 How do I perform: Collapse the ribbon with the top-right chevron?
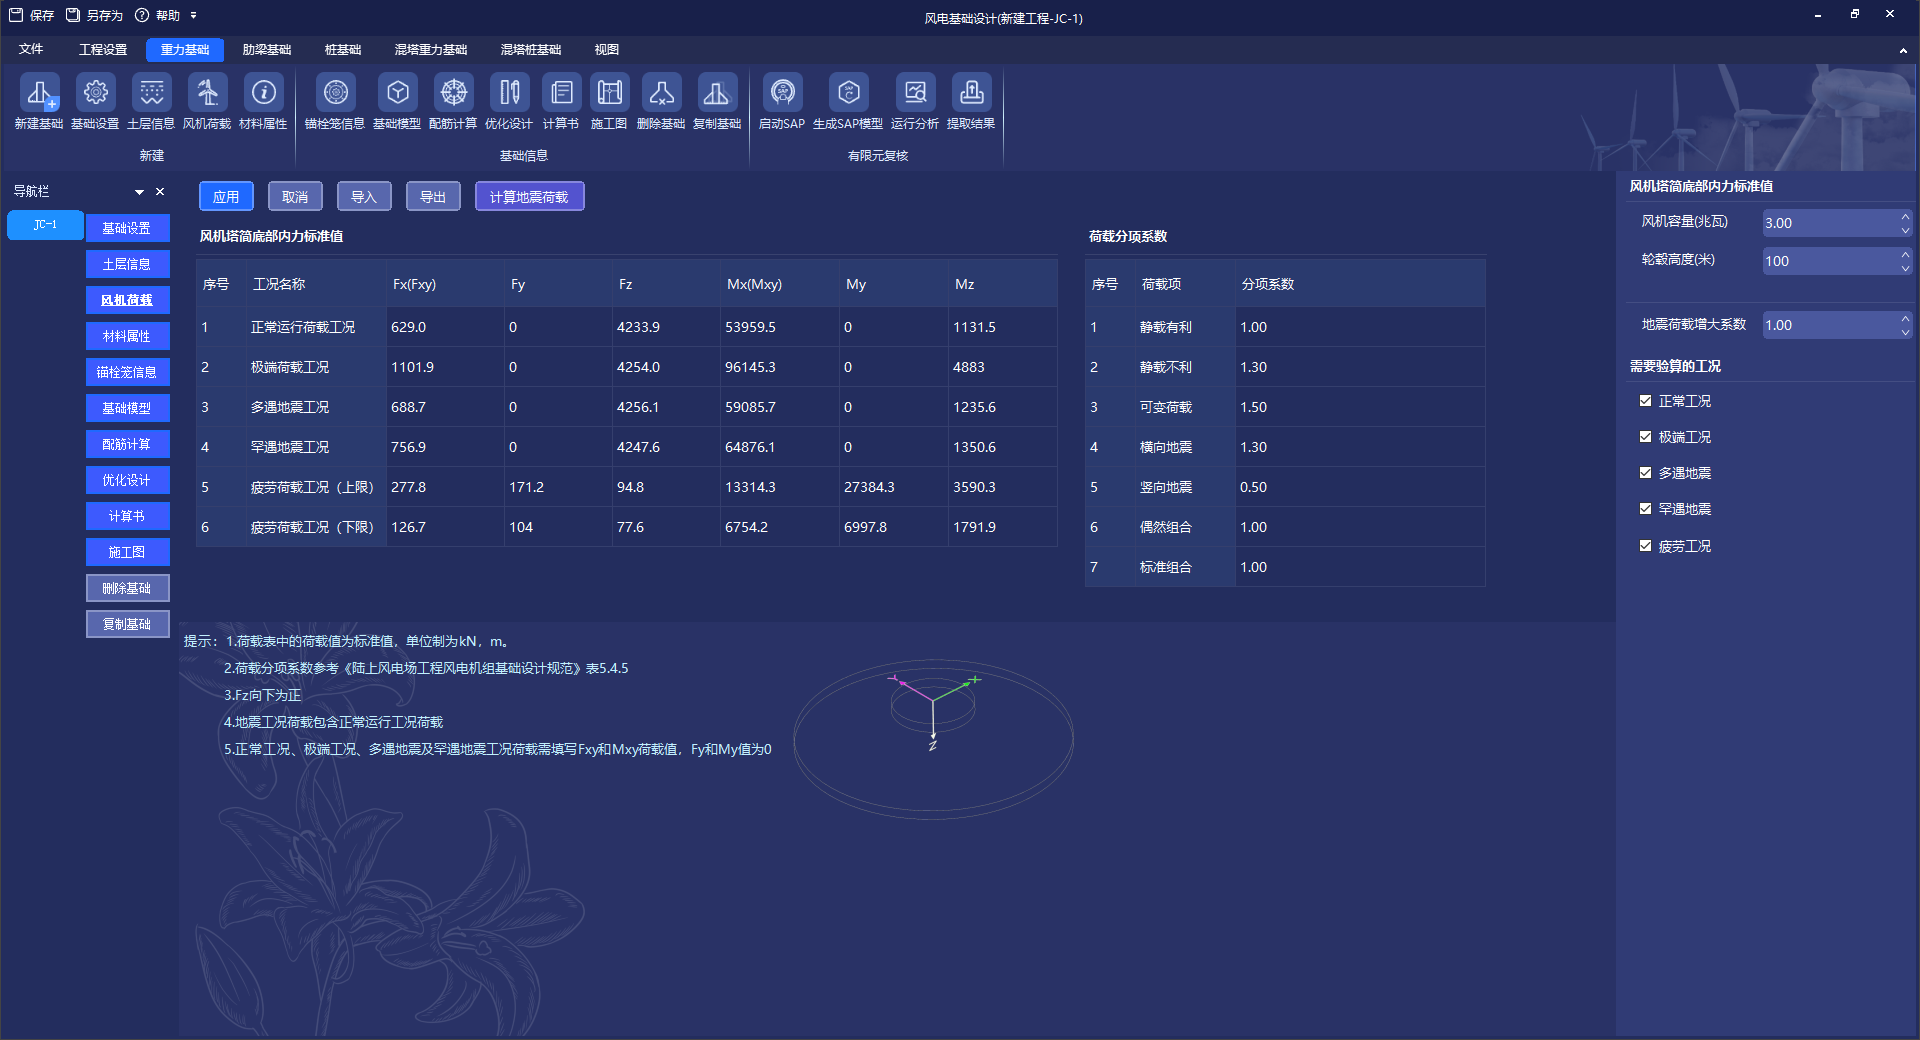[1902, 50]
